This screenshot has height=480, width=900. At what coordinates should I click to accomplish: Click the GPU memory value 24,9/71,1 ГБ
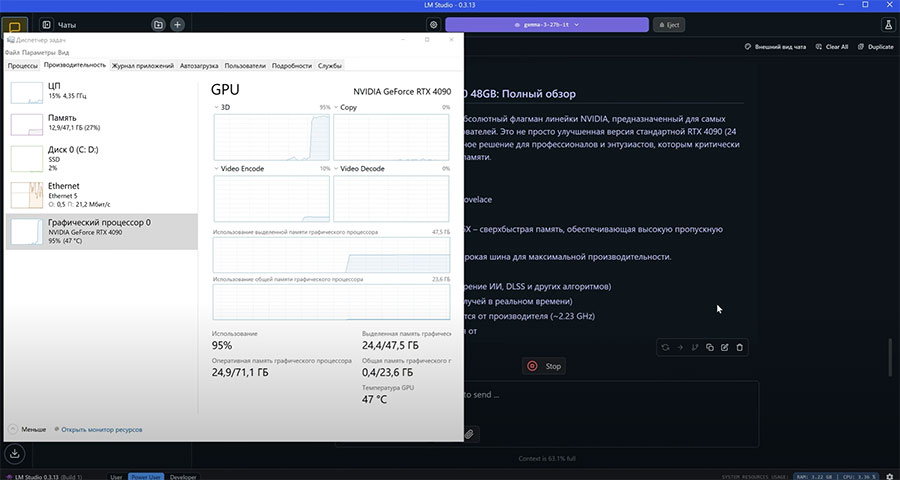click(240, 372)
